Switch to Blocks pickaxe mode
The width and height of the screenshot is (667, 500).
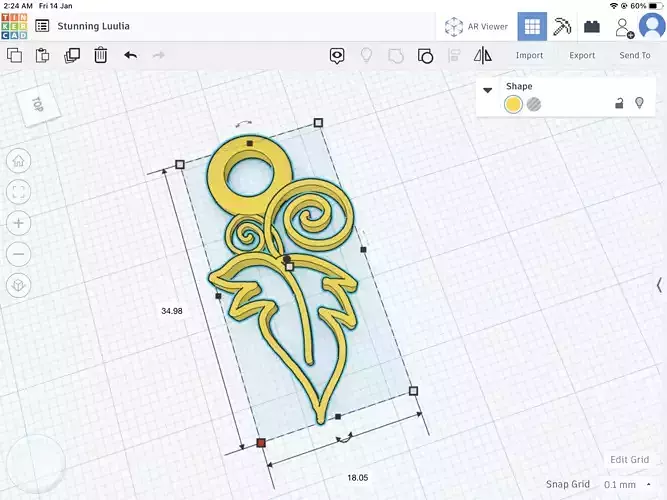point(562,26)
